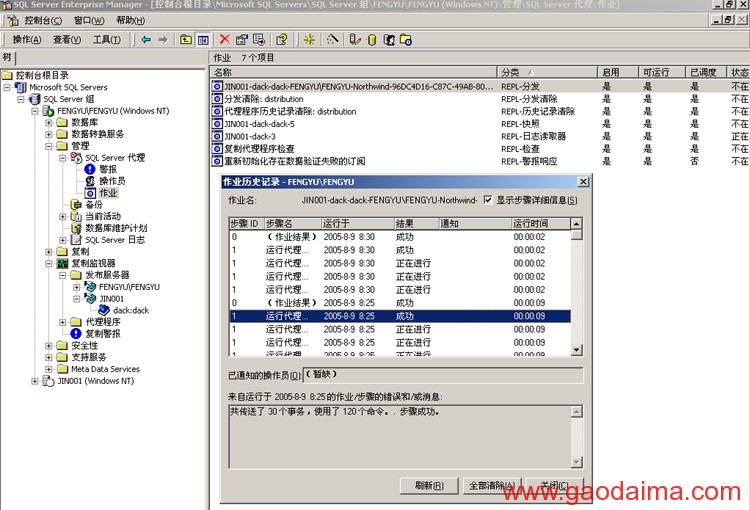The width and height of the screenshot is (750, 510).
Task: Select the 警报 alerts icon in tree
Action: pyautogui.click(x=89, y=169)
